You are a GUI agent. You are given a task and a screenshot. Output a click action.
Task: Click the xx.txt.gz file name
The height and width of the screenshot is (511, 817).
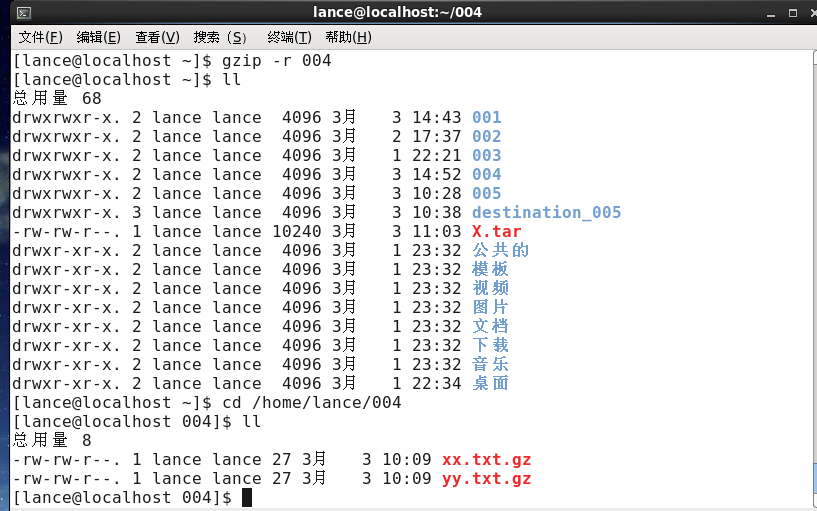tap(487, 460)
